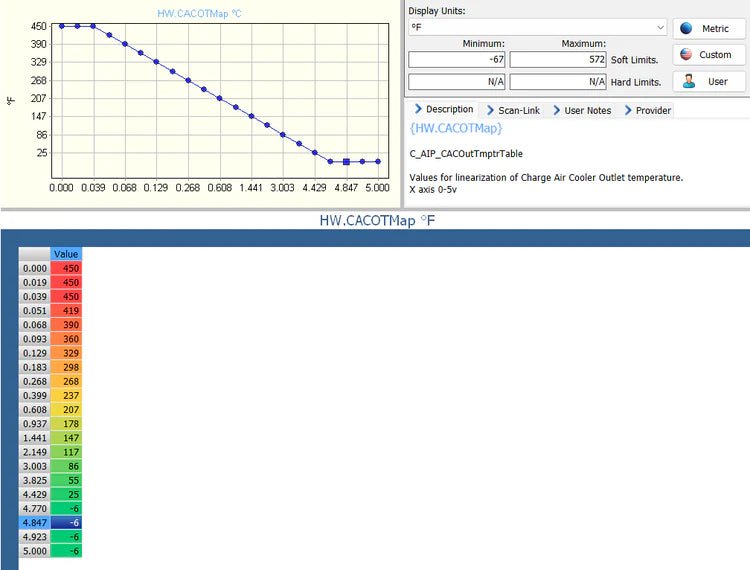This screenshot has height=570, width=750.
Task: Click the User person icon
Action: (x=688, y=81)
